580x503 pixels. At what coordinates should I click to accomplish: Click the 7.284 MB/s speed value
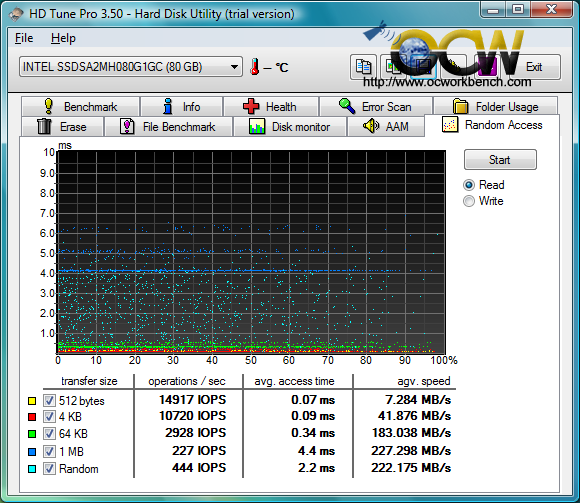tap(418, 400)
